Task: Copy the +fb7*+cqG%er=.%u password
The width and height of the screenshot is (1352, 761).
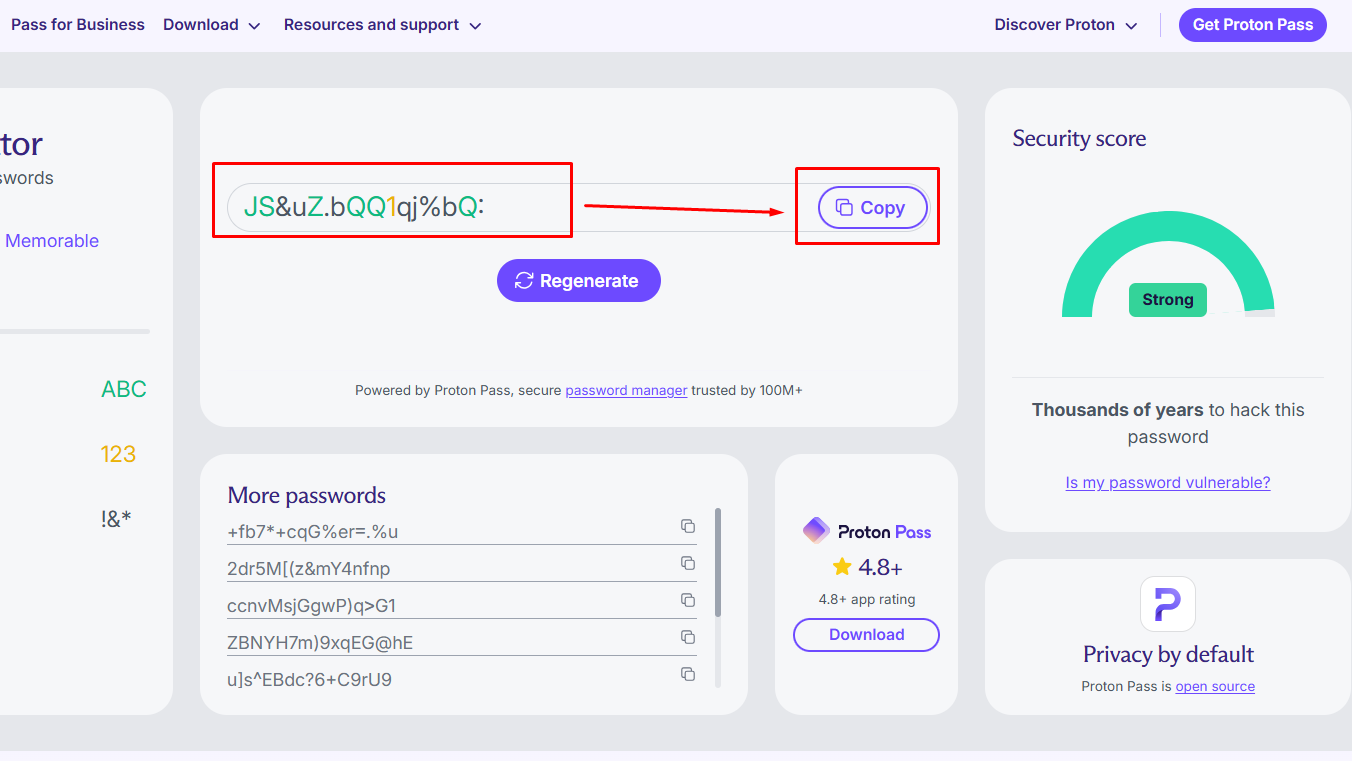Action: point(688,526)
